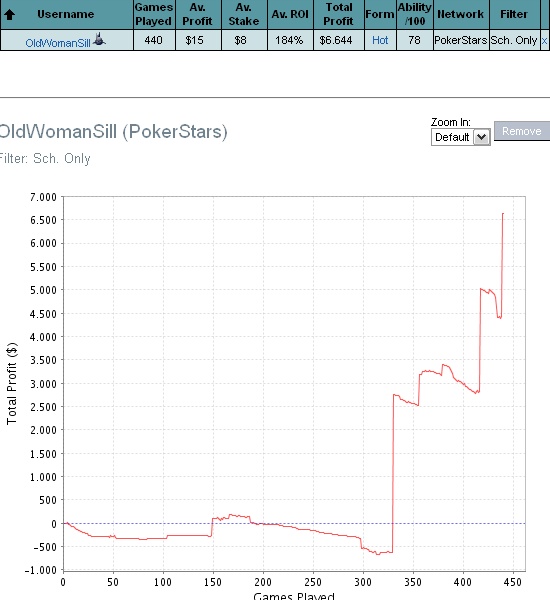
Task: Click the $6.644 total profit cell
Action: [x=336, y=40]
